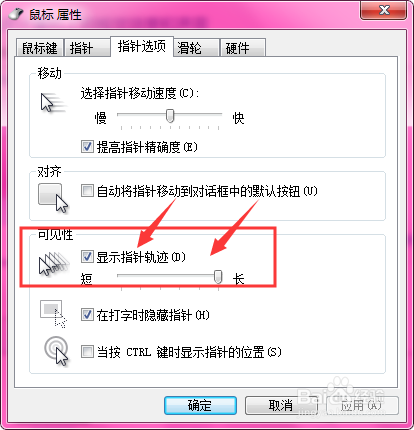
Task: Click the 取消 button
Action: coord(281,405)
